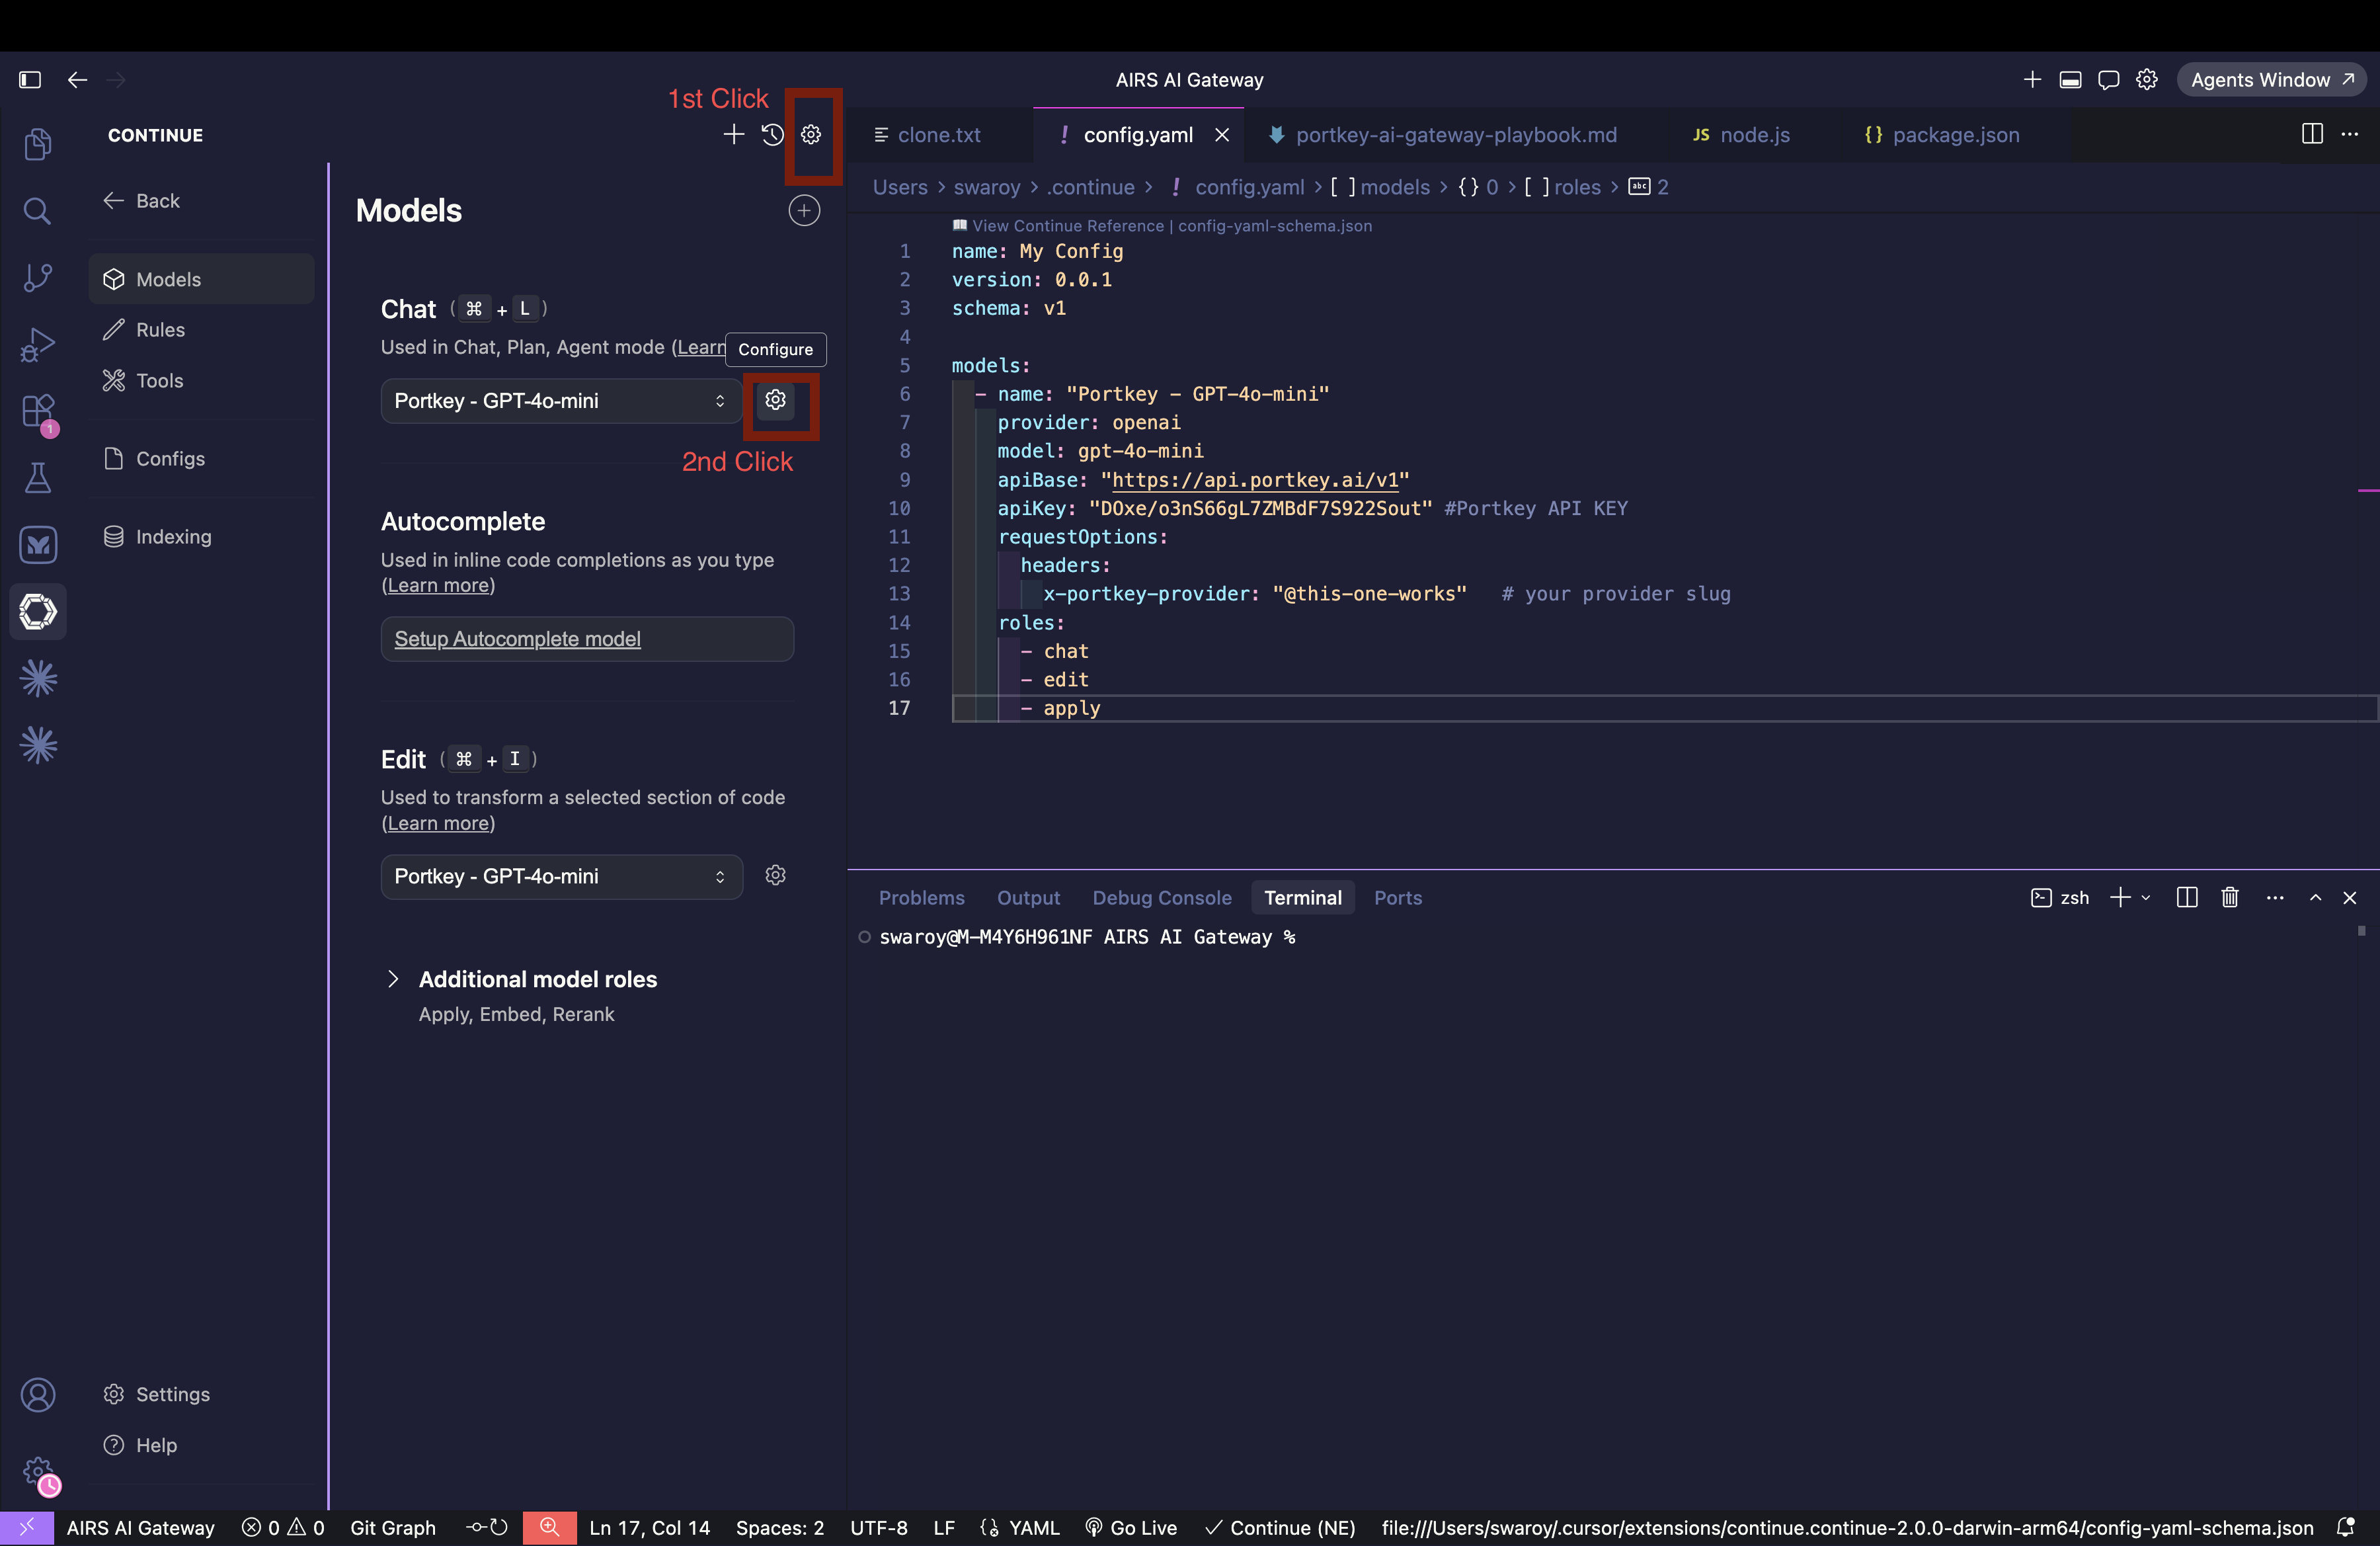This screenshot has height=1546, width=2380.
Task: Open the Search view in activity bar
Action: [x=38, y=211]
